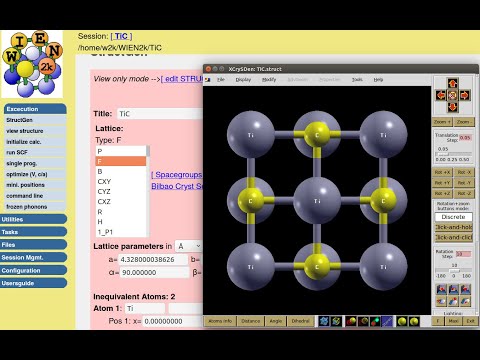480x360 pixels.
Task: Click the second yellow sphere icon
Action: (414, 321)
